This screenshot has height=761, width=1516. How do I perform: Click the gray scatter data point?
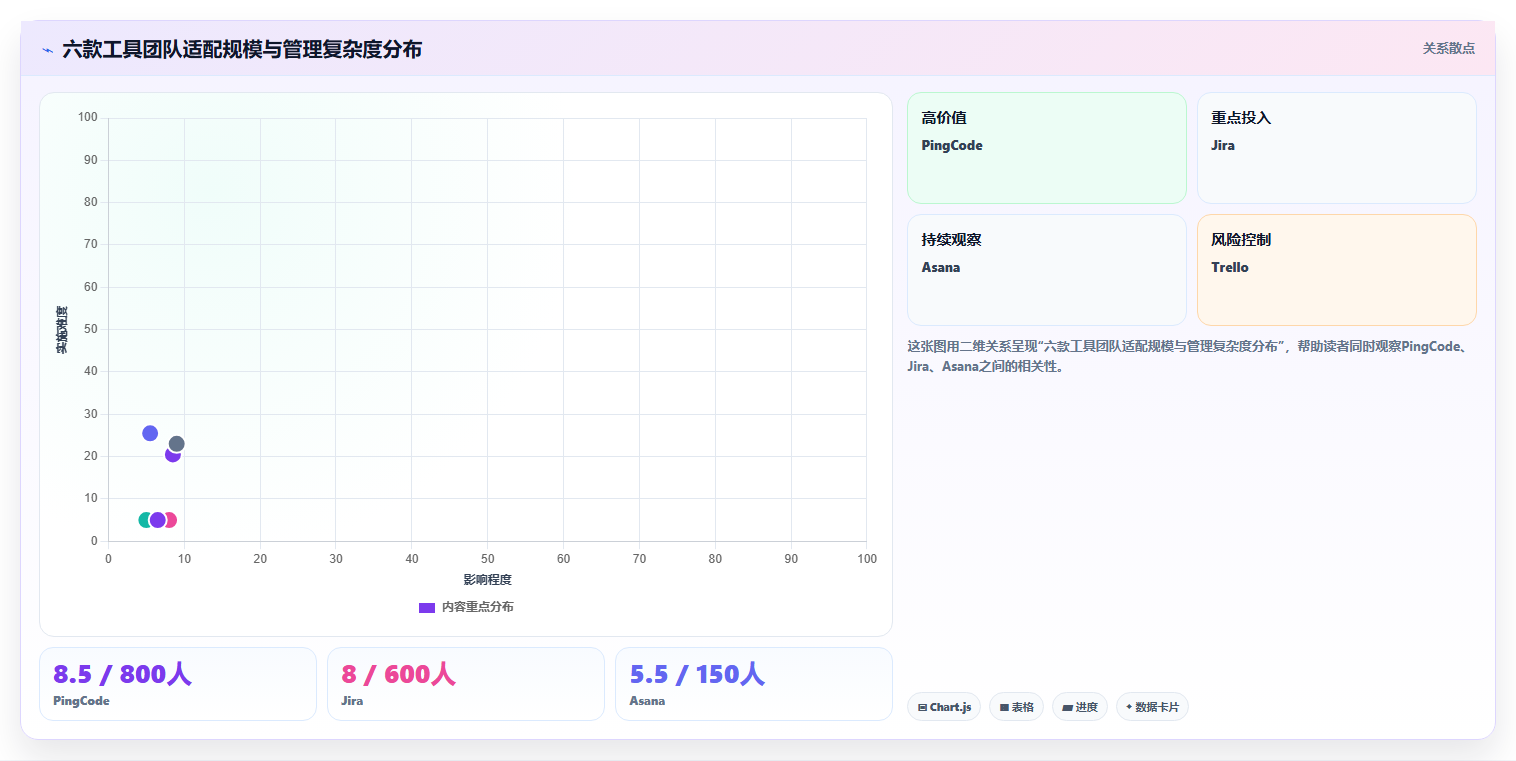[x=177, y=444]
